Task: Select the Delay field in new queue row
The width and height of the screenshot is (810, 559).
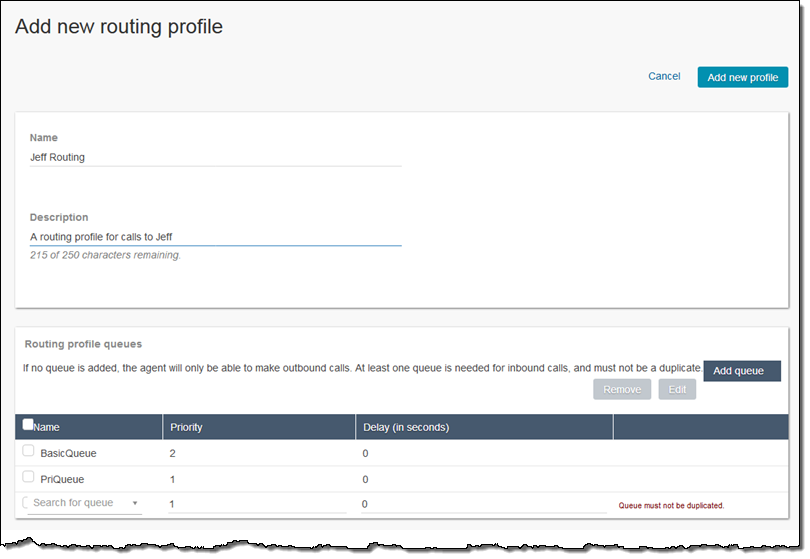Action: point(482,505)
